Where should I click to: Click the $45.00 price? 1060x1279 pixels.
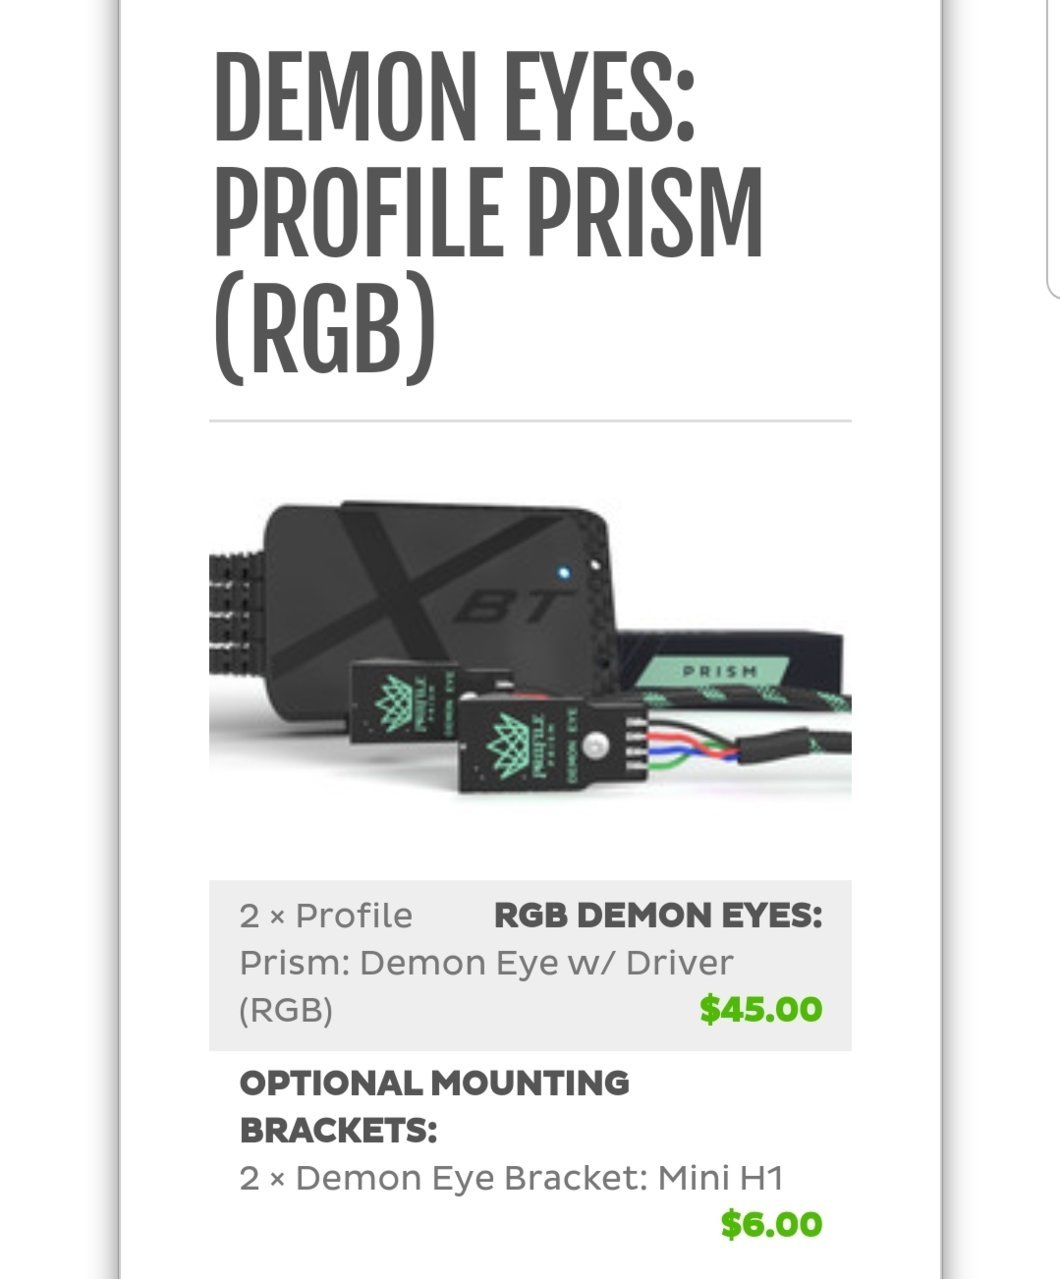tap(761, 1008)
